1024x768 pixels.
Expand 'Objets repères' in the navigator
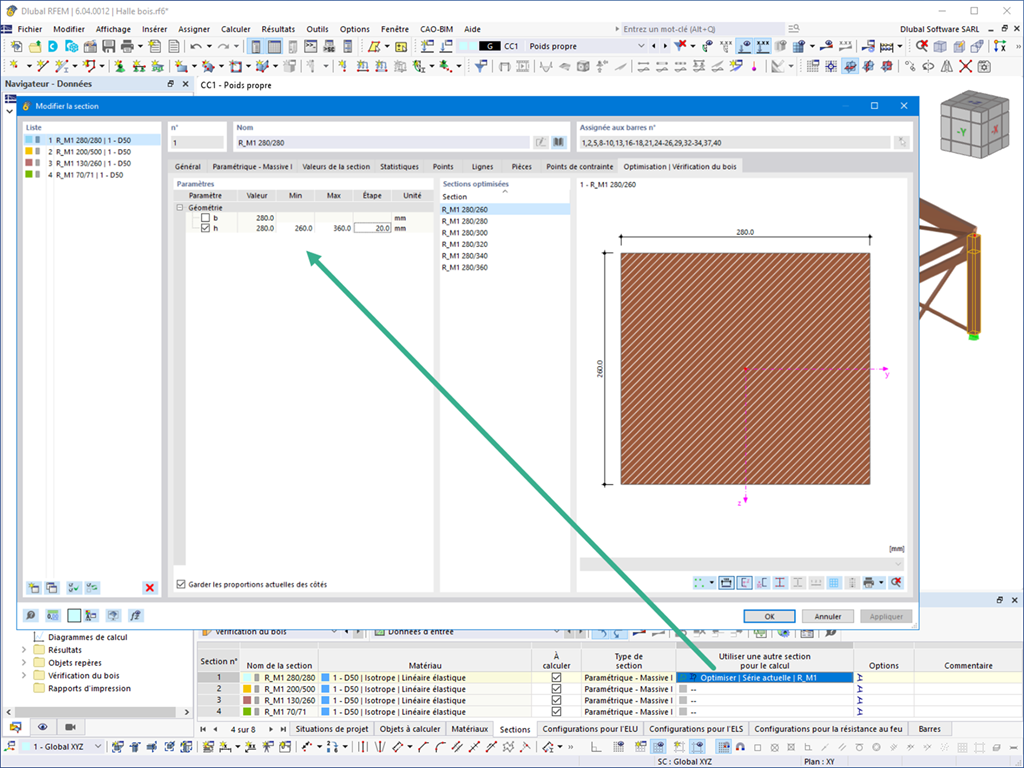24,663
